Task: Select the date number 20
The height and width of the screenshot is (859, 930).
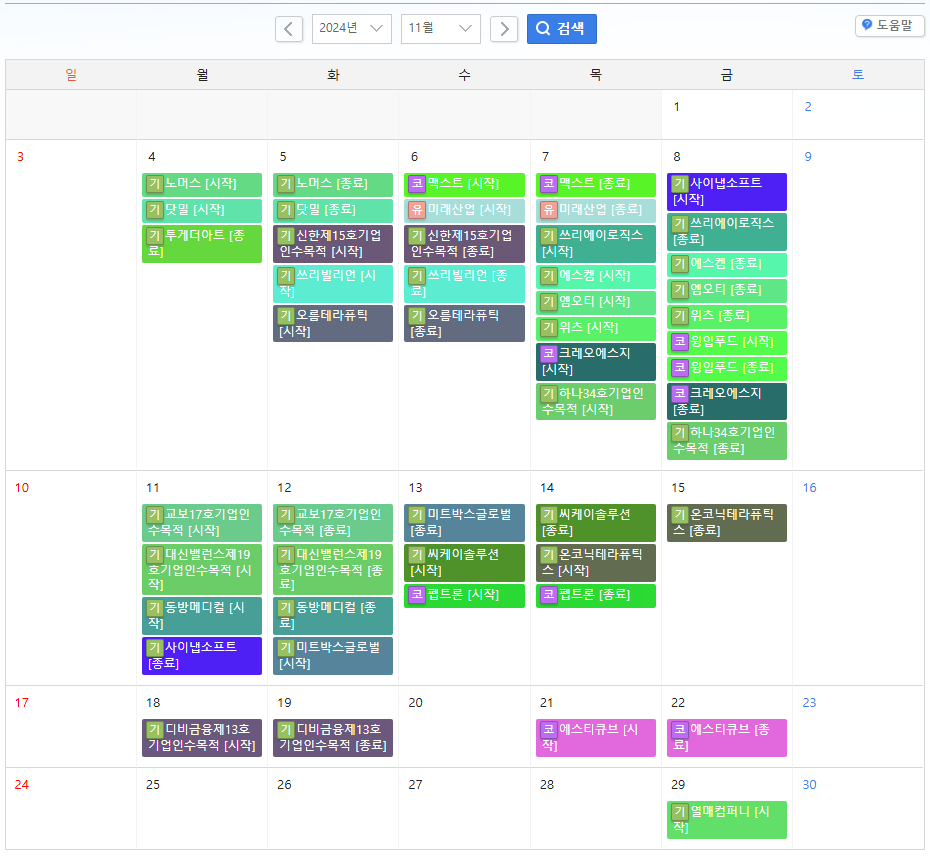Action: pyautogui.click(x=415, y=702)
